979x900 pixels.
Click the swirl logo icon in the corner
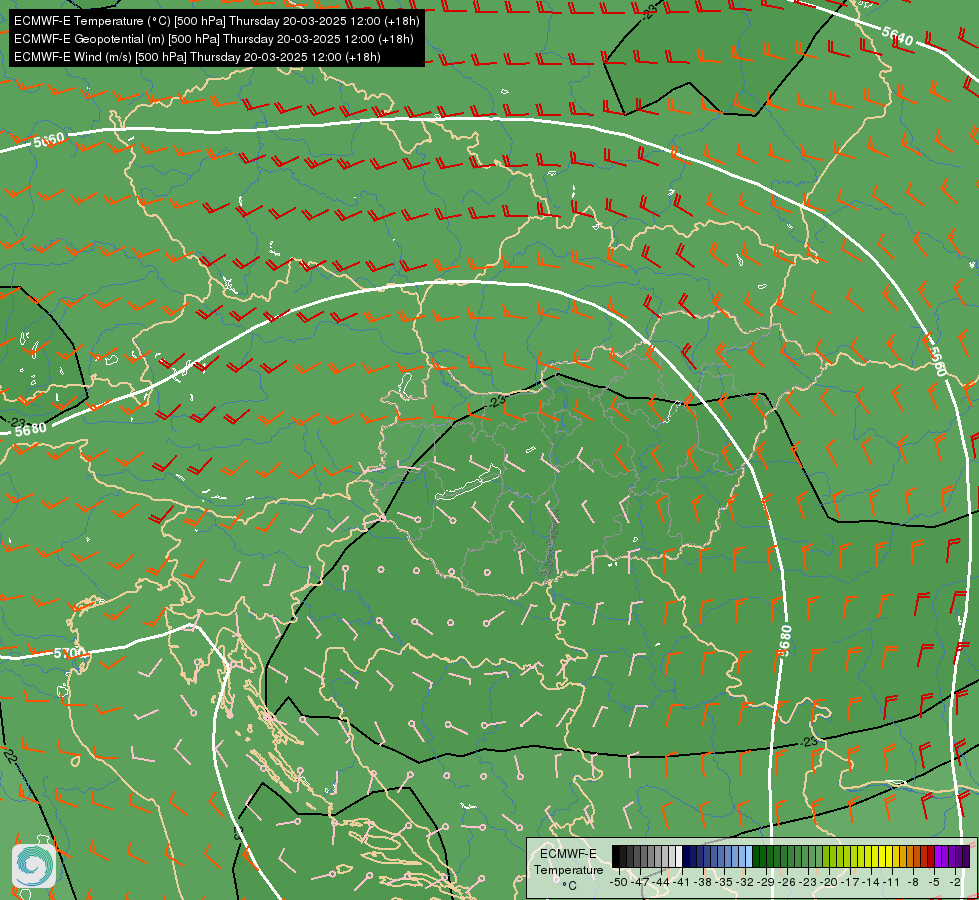tap(34, 866)
